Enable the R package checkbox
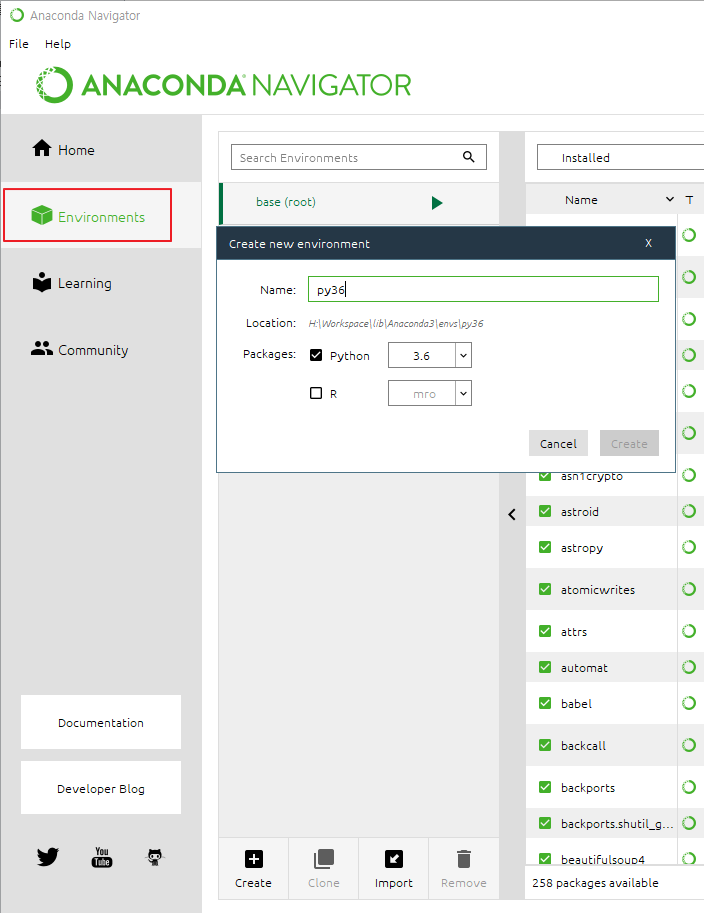 click(x=316, y=393)
